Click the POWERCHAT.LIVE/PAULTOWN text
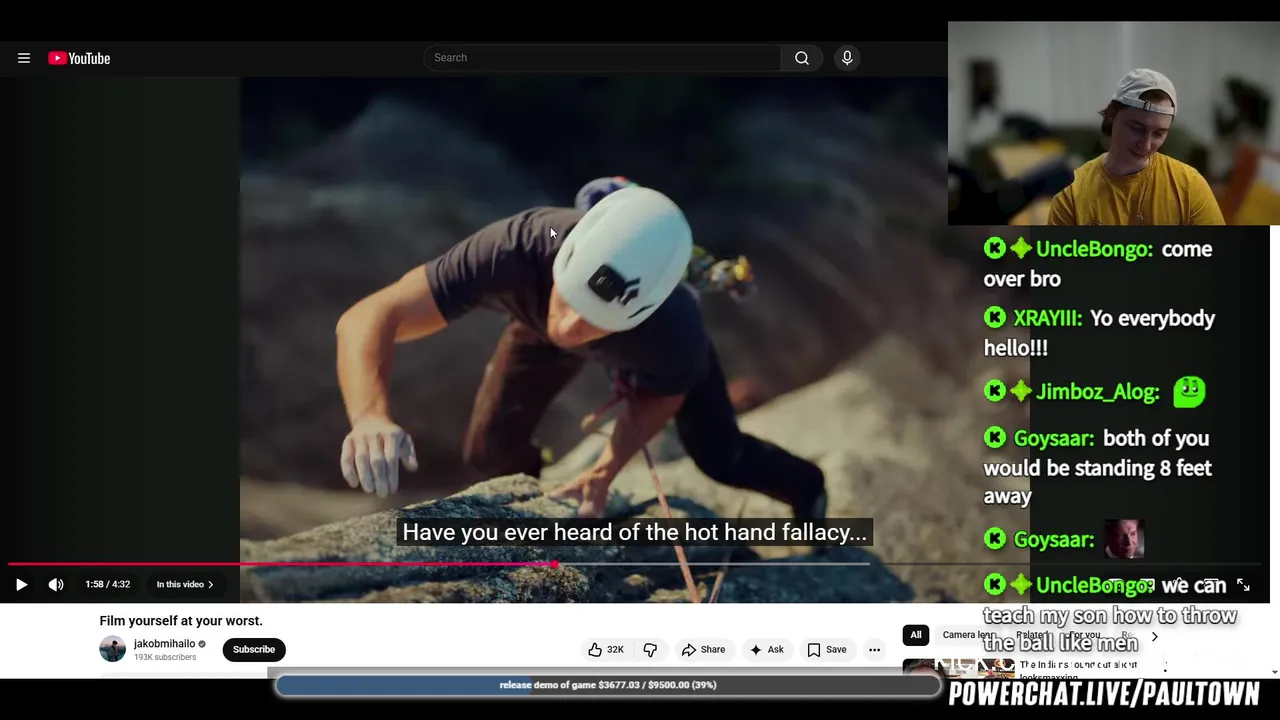 point(1104,694)
